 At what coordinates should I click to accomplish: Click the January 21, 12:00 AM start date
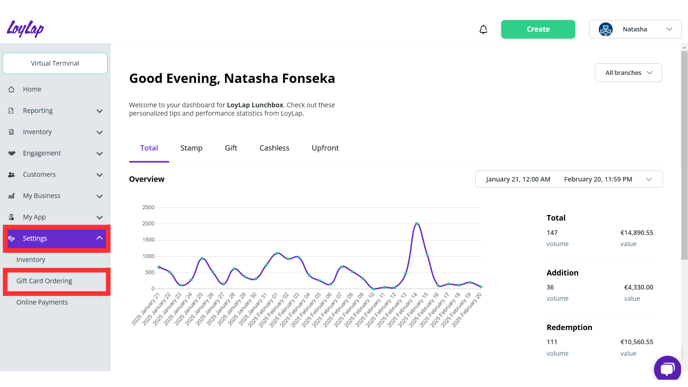tap(518, 179)
